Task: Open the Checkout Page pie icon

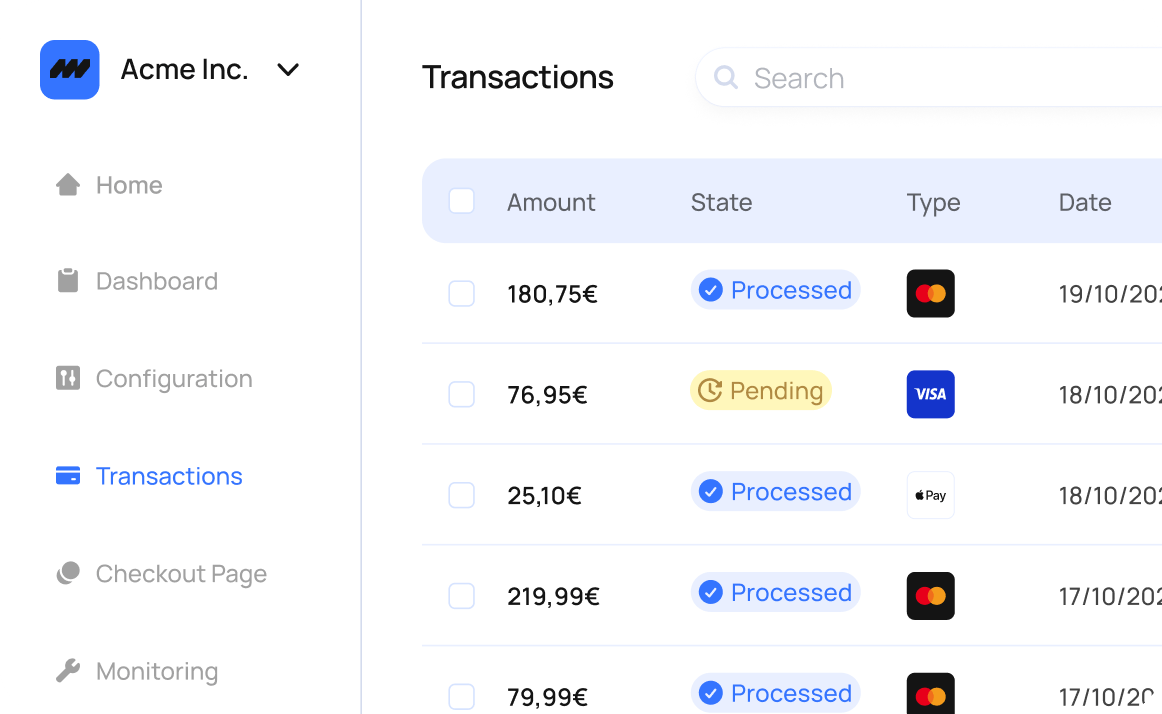Action: pos(68,573)
